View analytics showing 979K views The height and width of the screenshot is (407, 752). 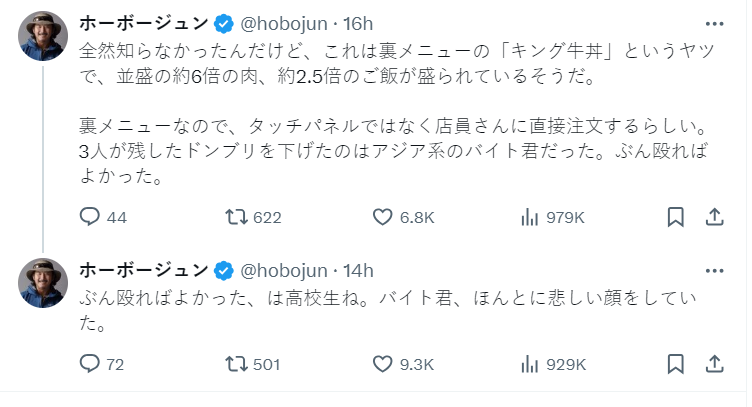point(530,217)
